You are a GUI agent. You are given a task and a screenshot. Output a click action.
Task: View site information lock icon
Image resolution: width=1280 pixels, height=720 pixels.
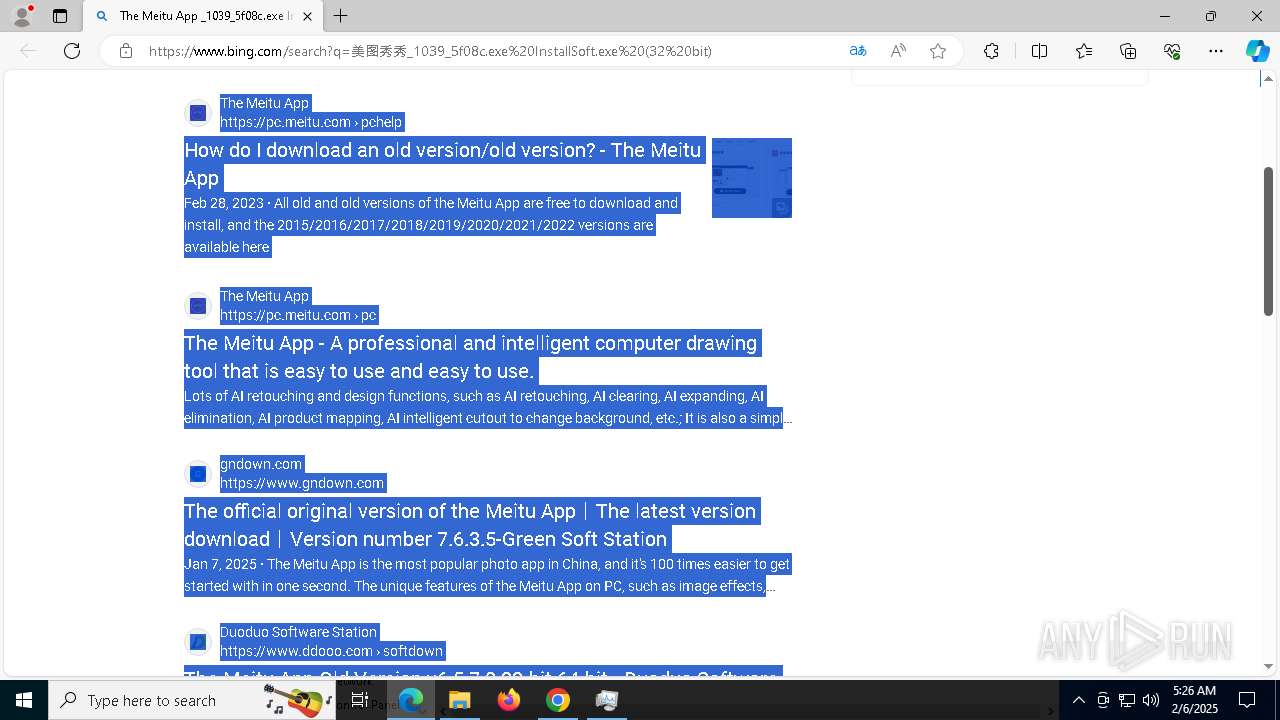click(126, 51)
